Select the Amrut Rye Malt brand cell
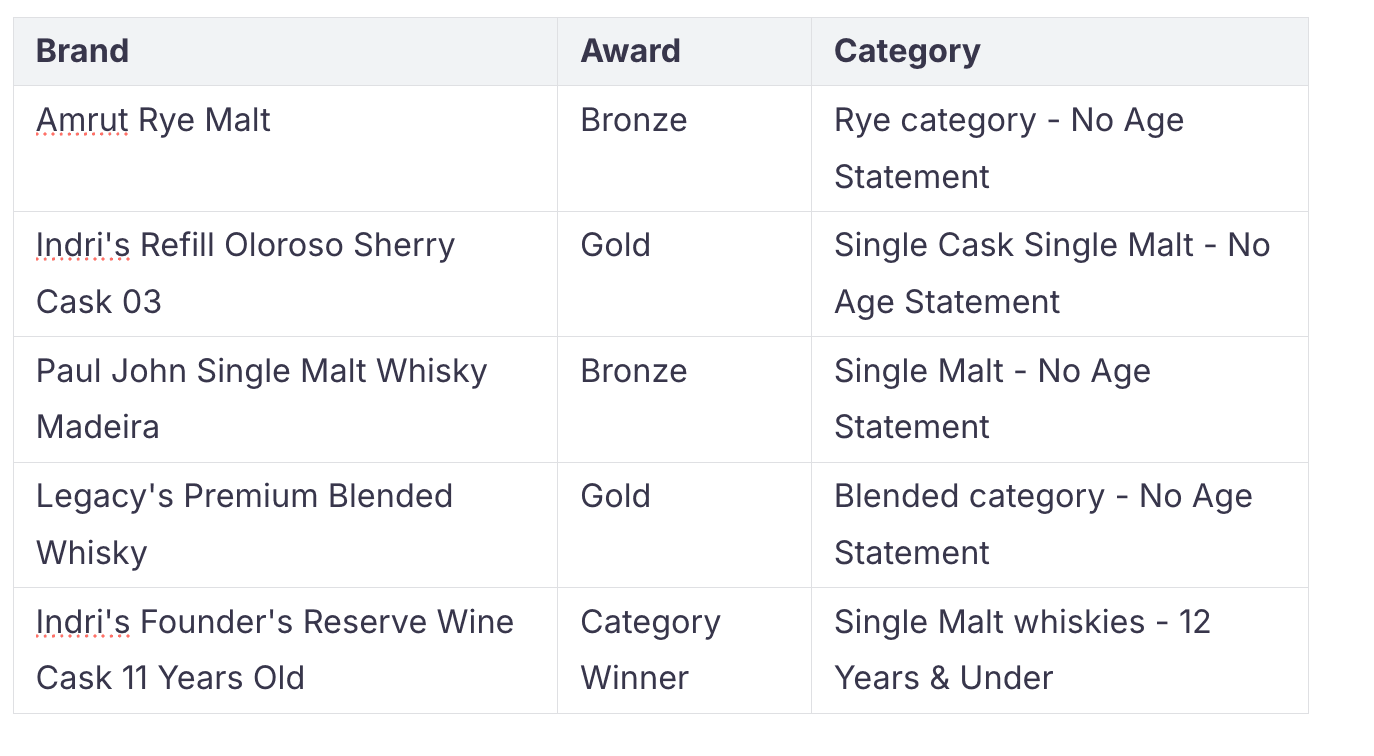This screenshot has height=756, width=1374. pyautogui.click(x=154, y=121)
